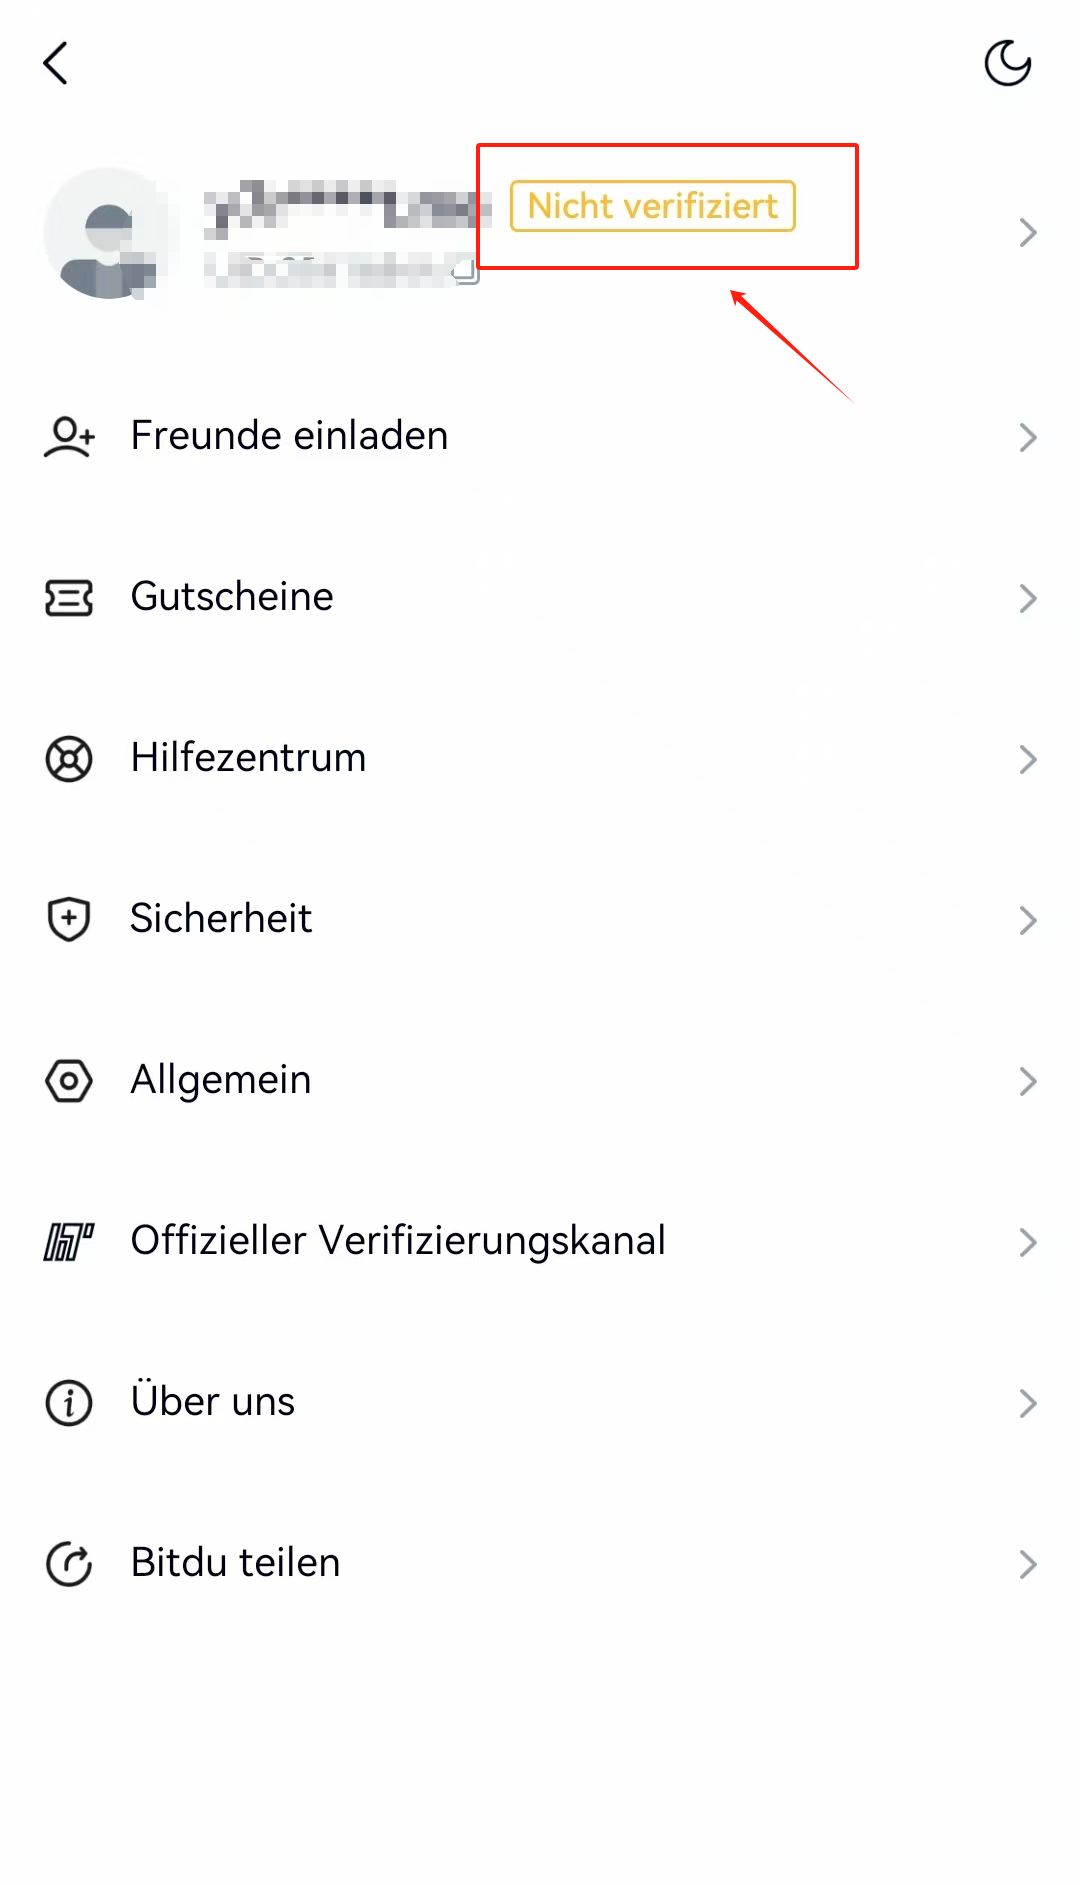Click the Bitdu teilen share icon

(x=69, y=1564)
